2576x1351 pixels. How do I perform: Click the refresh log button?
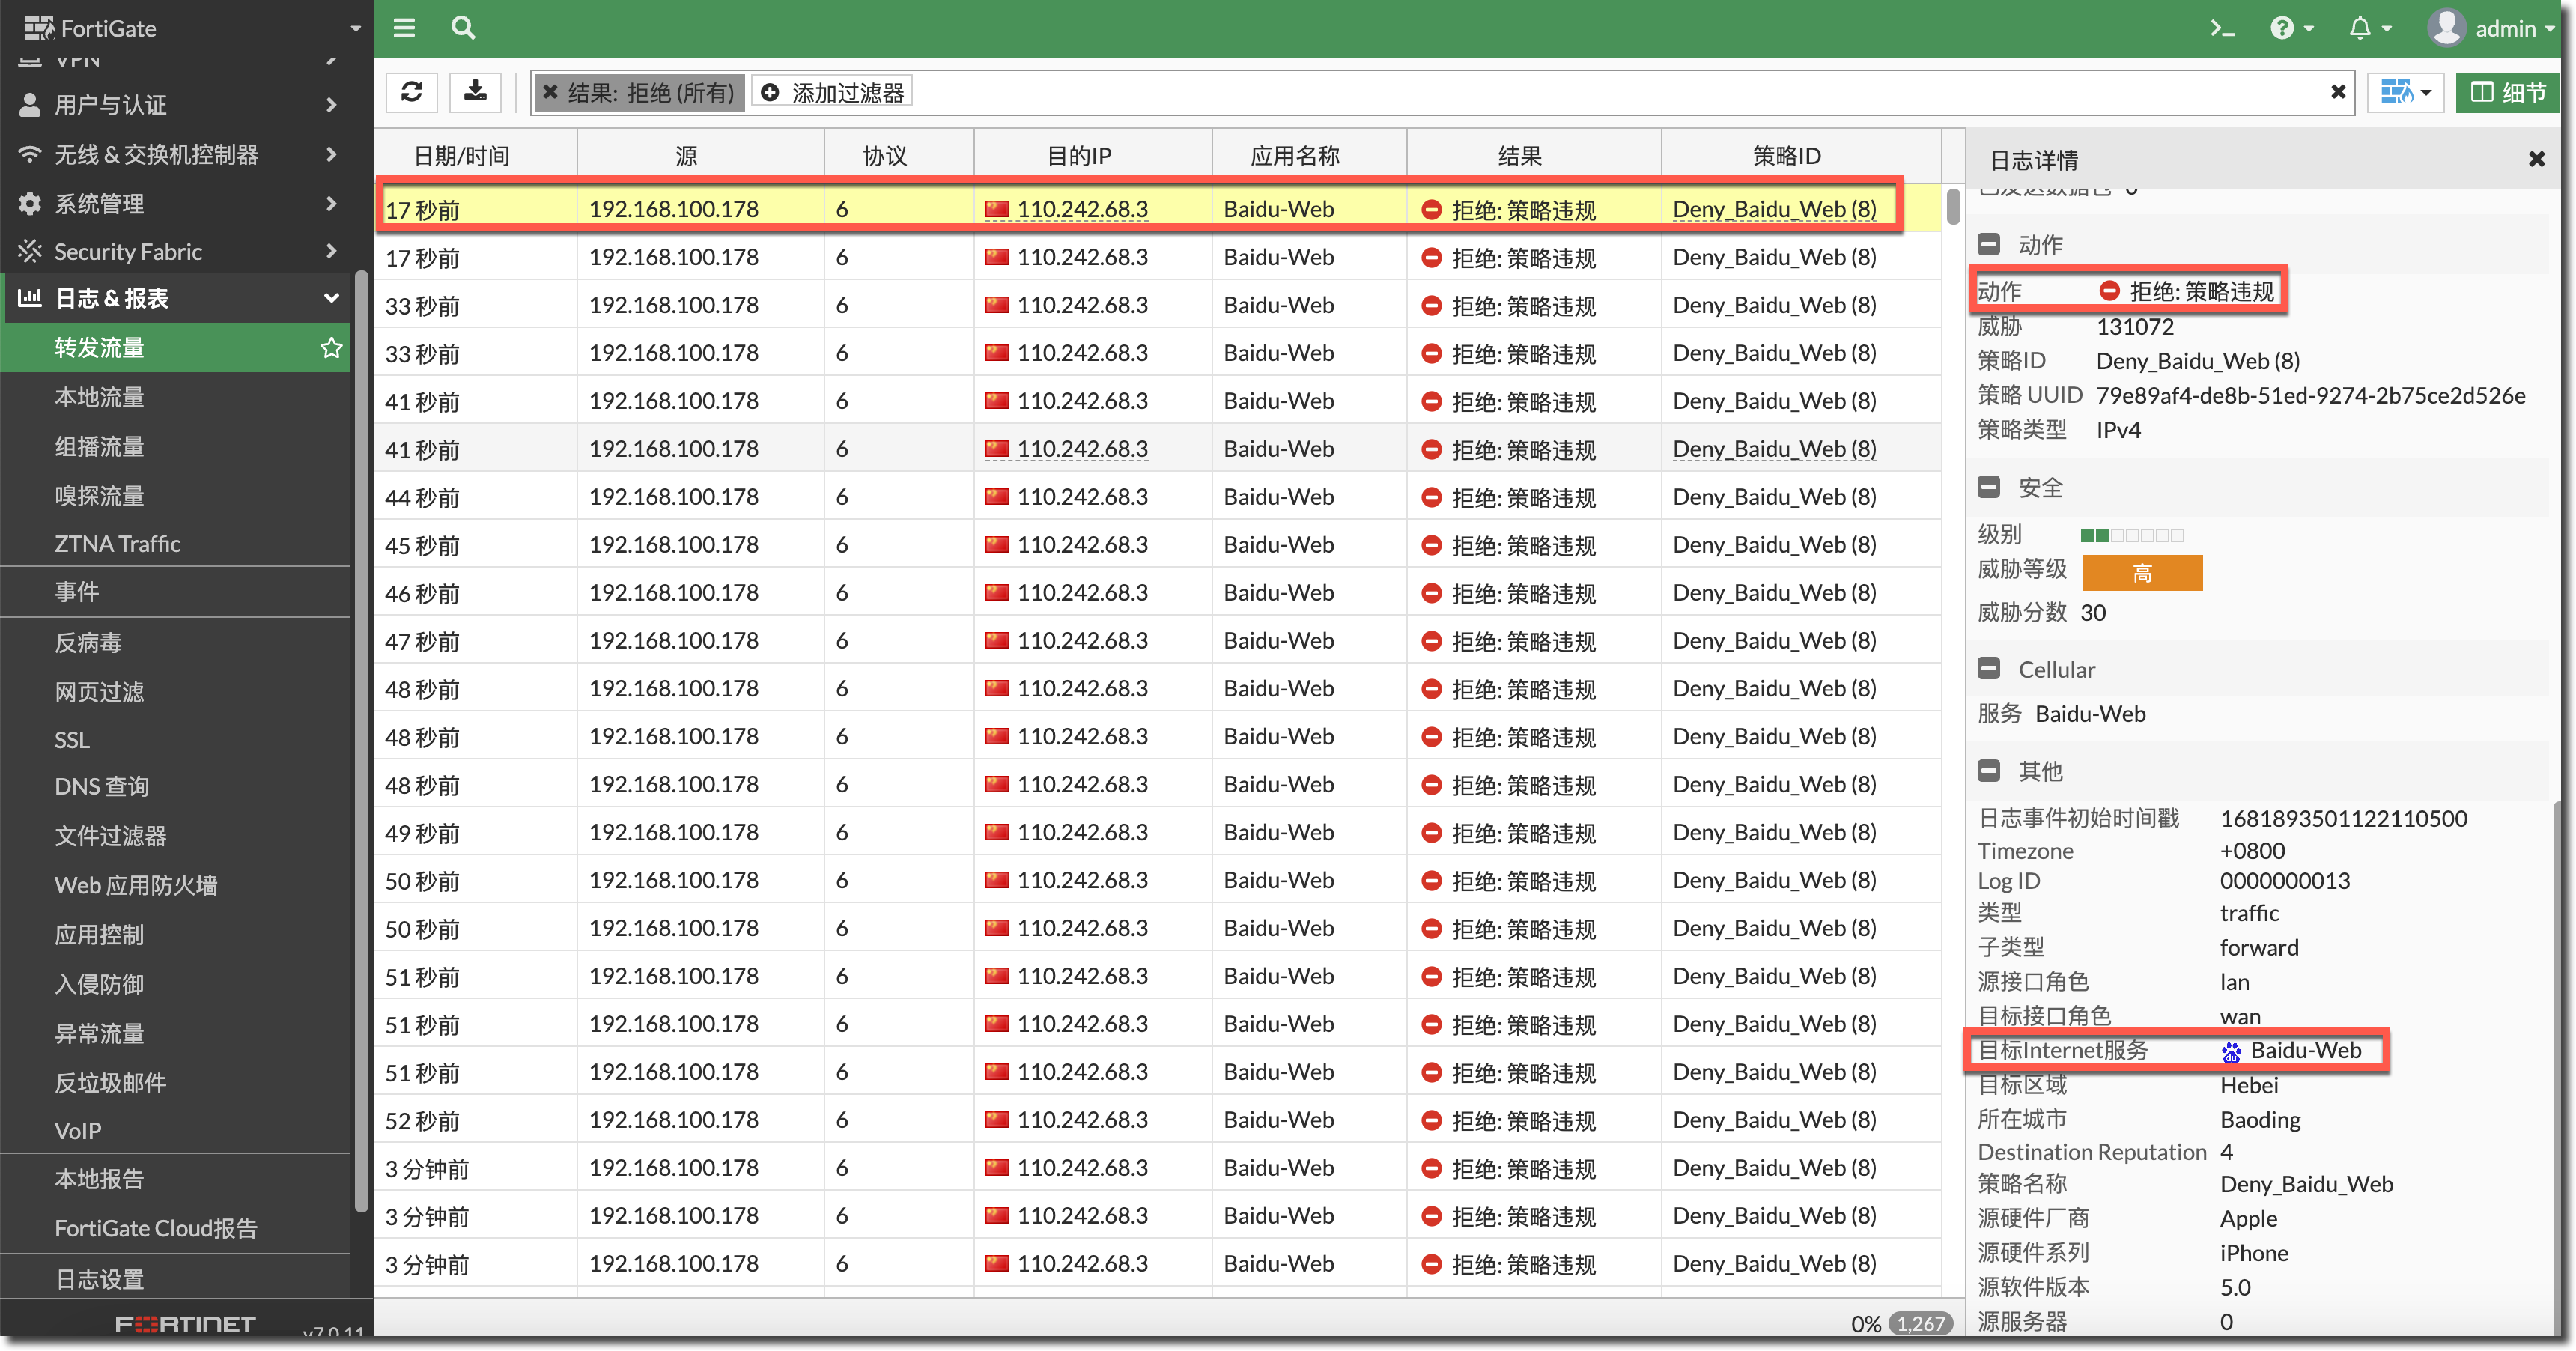[x=411, y=92]
